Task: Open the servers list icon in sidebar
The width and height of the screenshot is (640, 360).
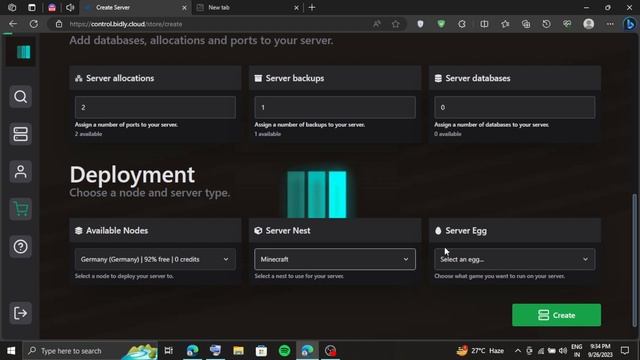Action: 20,134
